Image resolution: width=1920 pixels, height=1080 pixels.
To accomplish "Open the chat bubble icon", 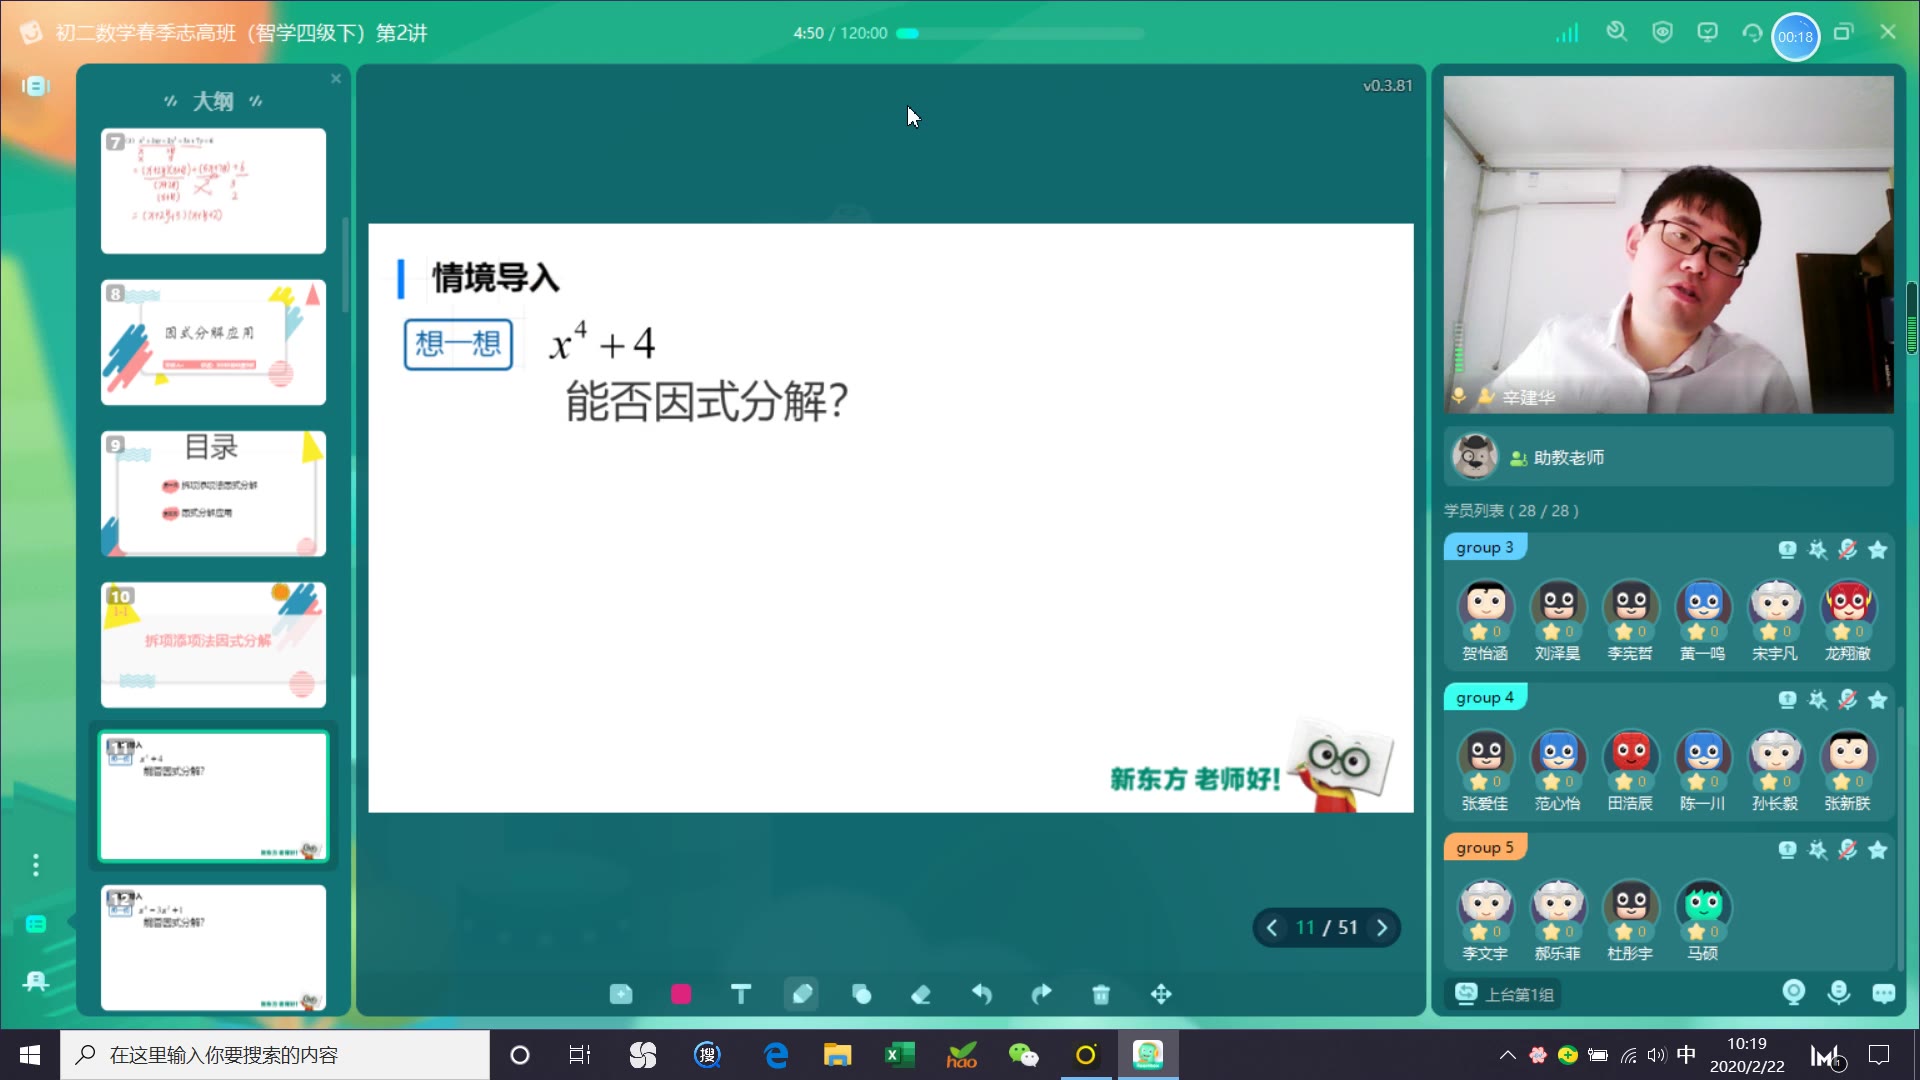I will pos(1884,993).
